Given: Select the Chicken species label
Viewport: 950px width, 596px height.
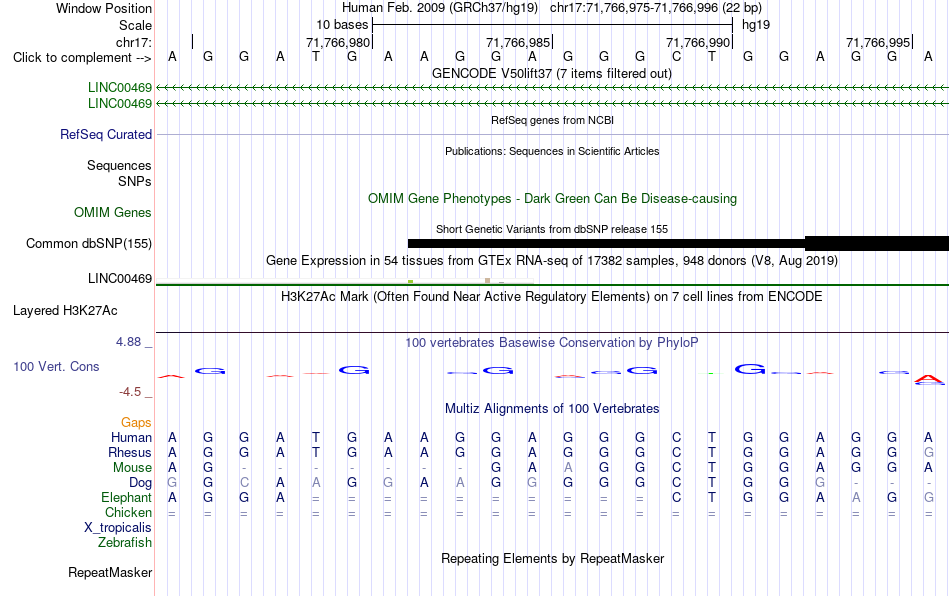Looking at the screenshot, I should coord(128,512).
